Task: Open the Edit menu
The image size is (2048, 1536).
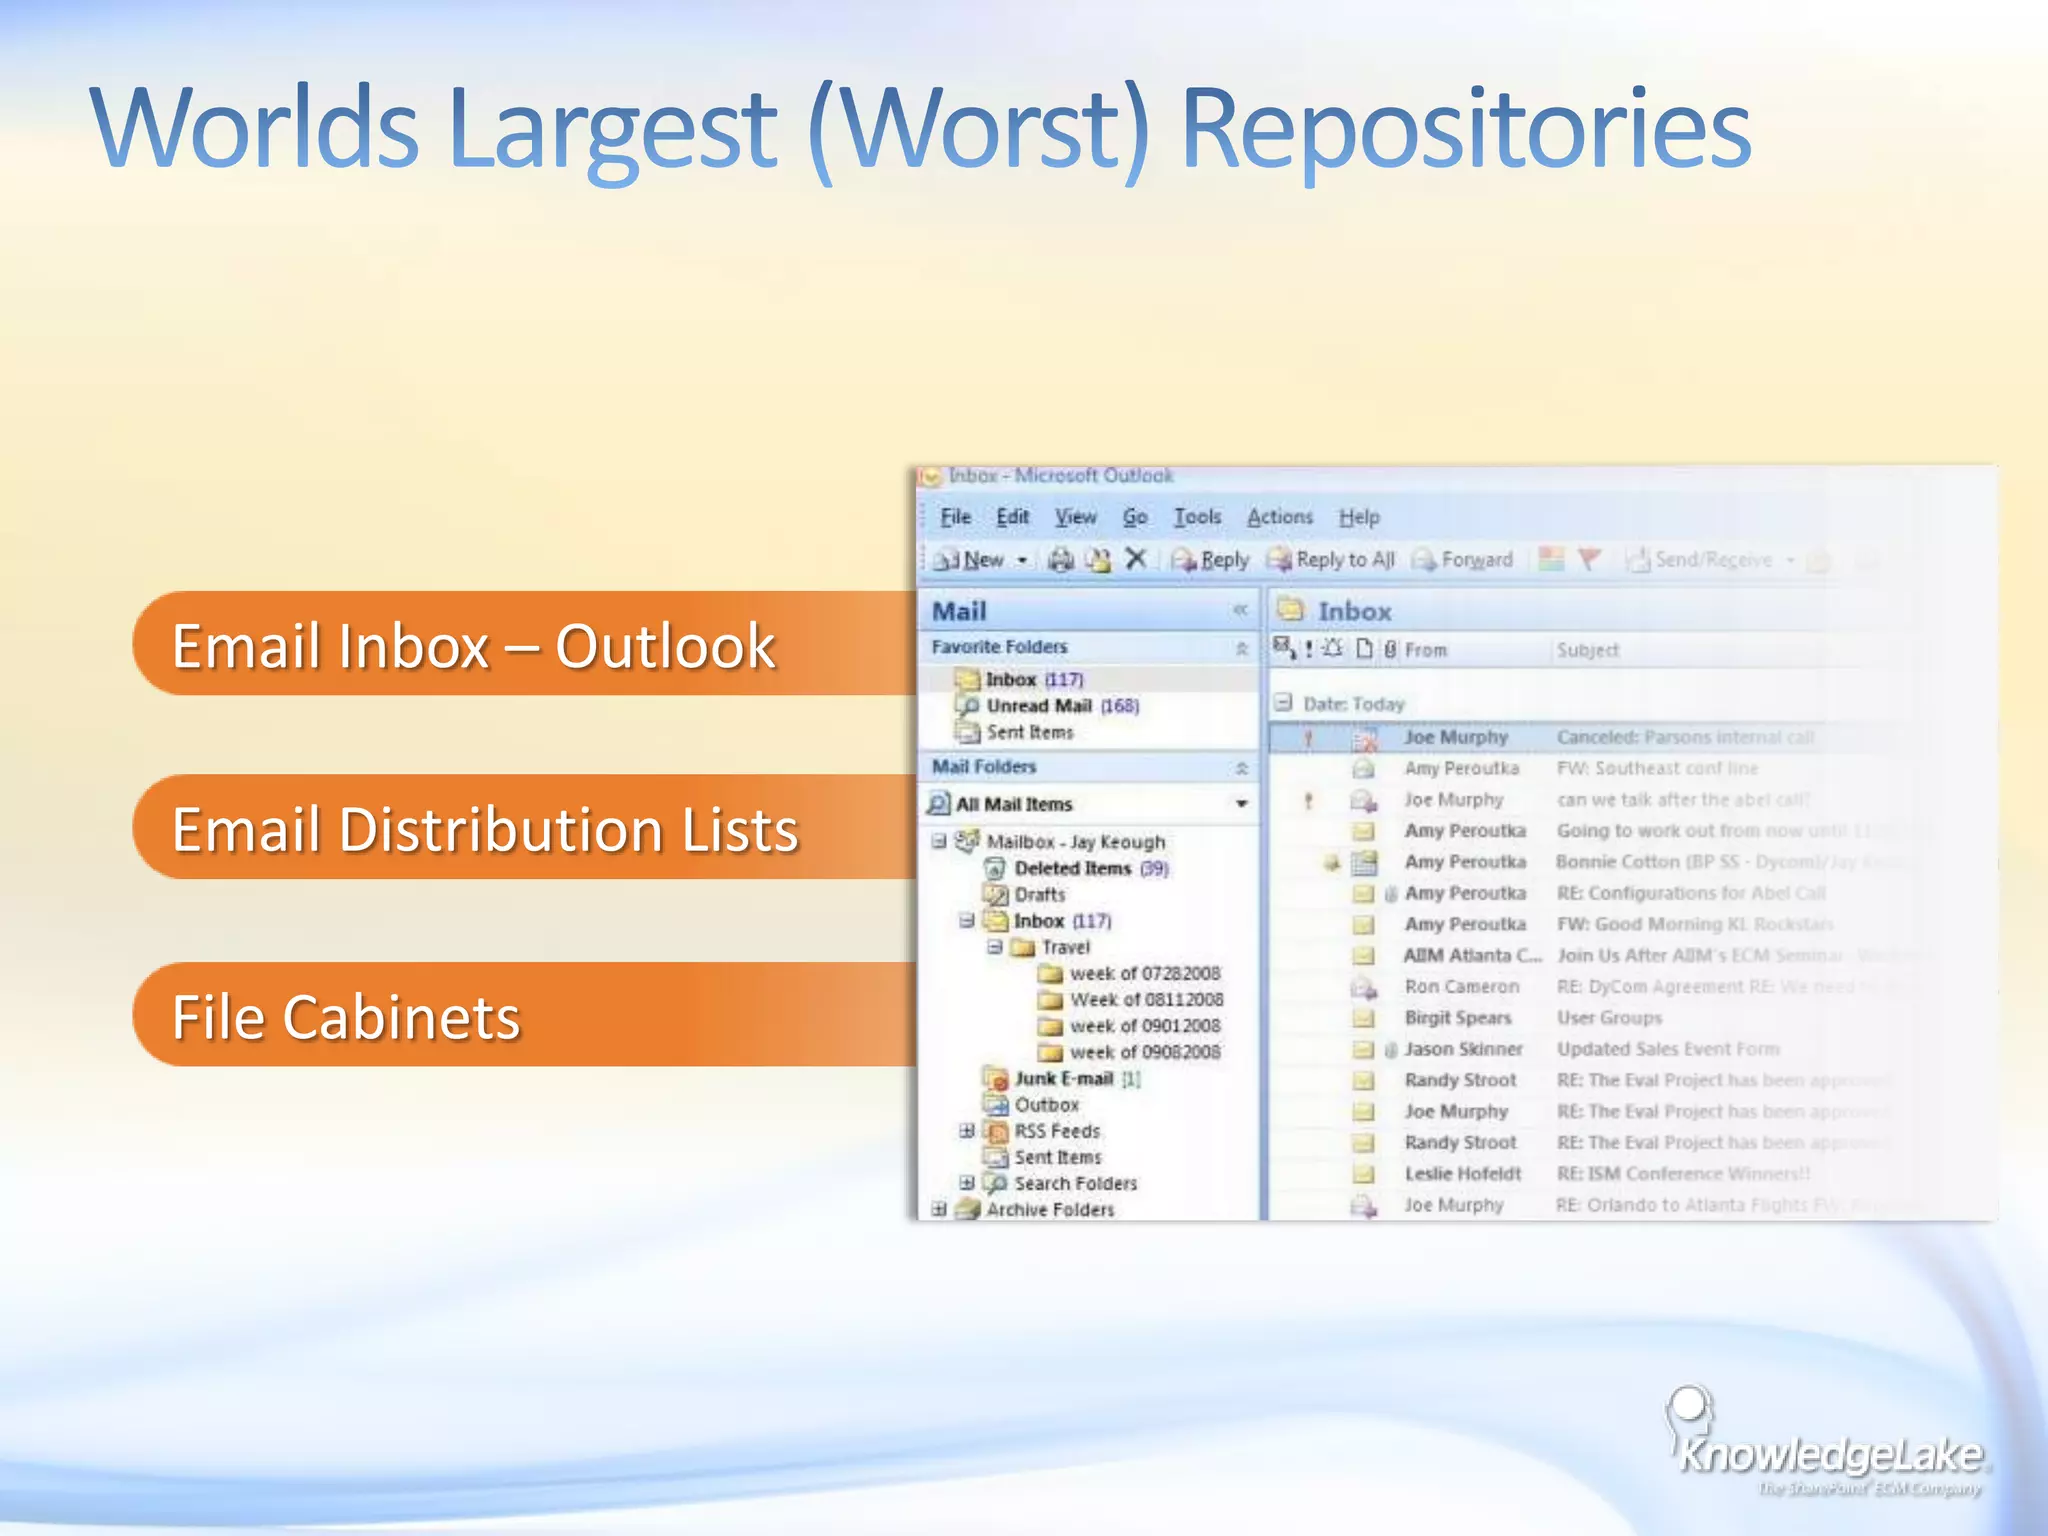Action: click(1012, 517)
